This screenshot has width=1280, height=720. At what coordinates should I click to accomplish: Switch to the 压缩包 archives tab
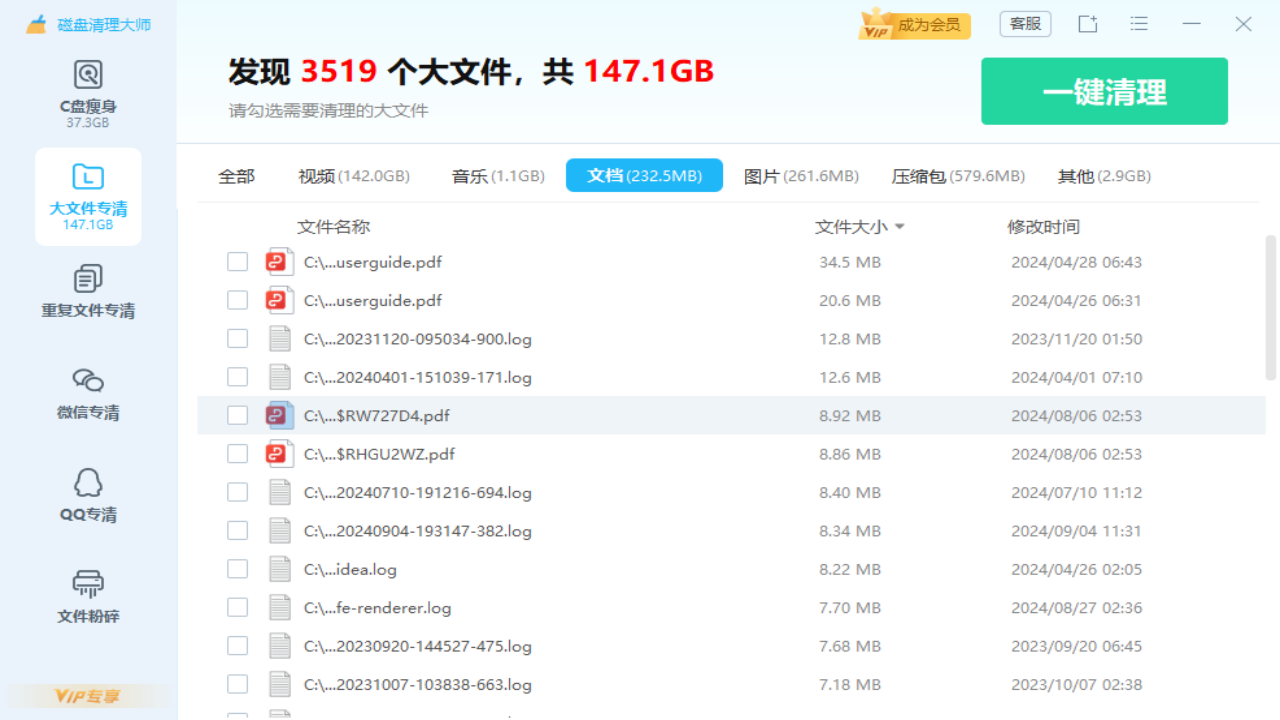(x=957, y=174)
